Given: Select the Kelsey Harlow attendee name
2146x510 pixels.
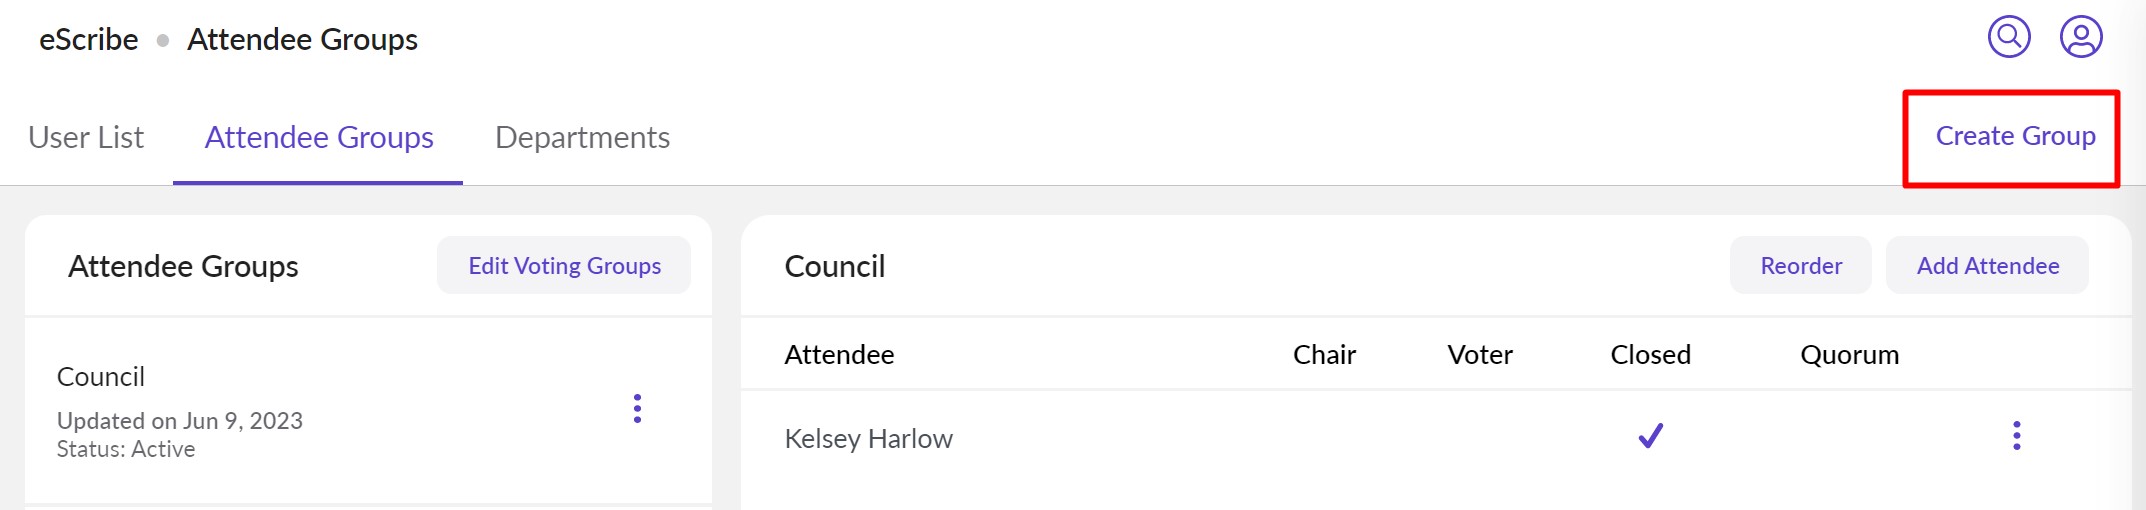Looking at the screenshot, I should tap(868, 439).
